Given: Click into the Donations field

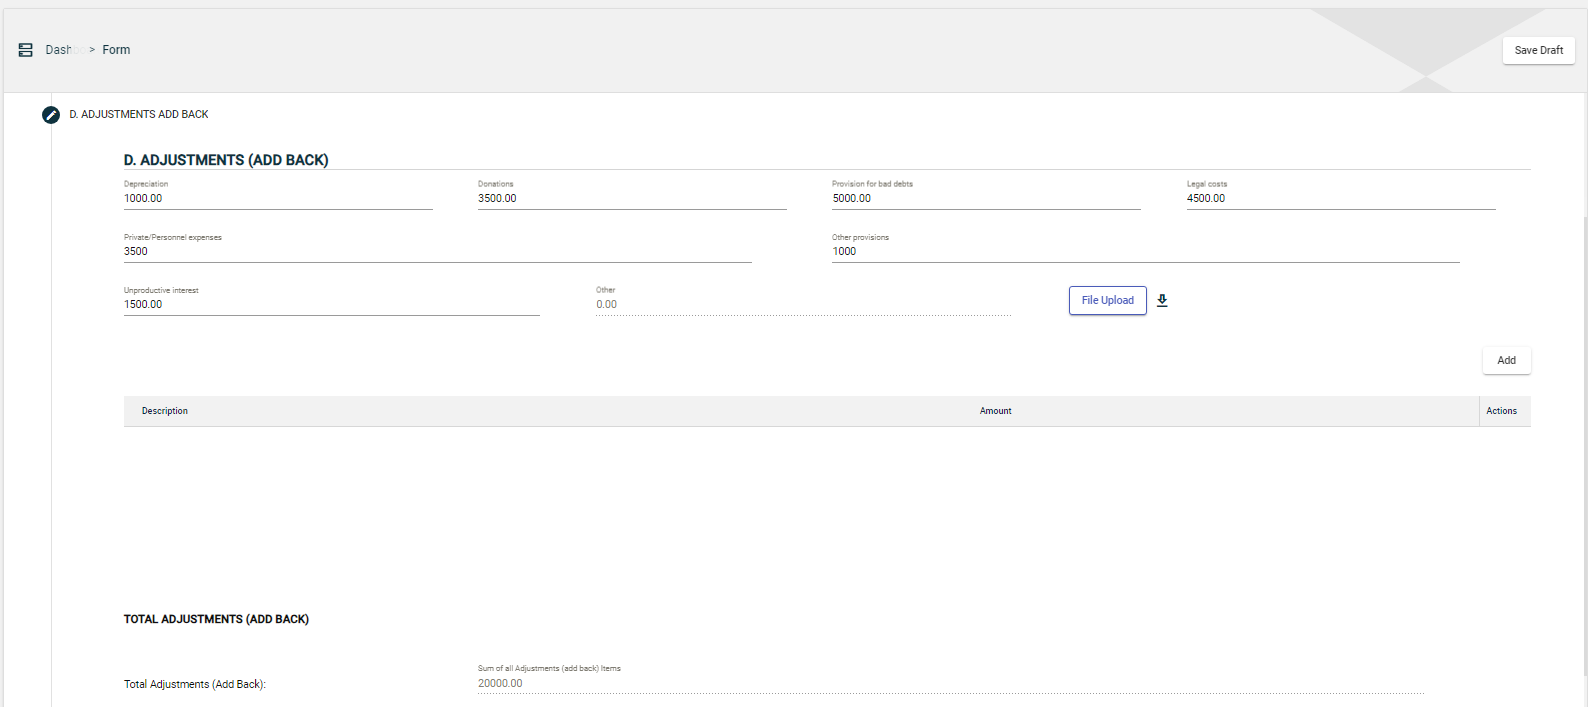Looking at the screenshot, I should pyautogui.click(x=631, y=199).
